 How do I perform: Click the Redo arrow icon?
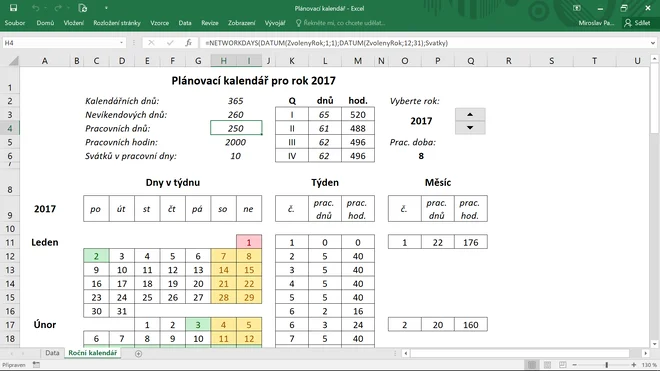58,8
